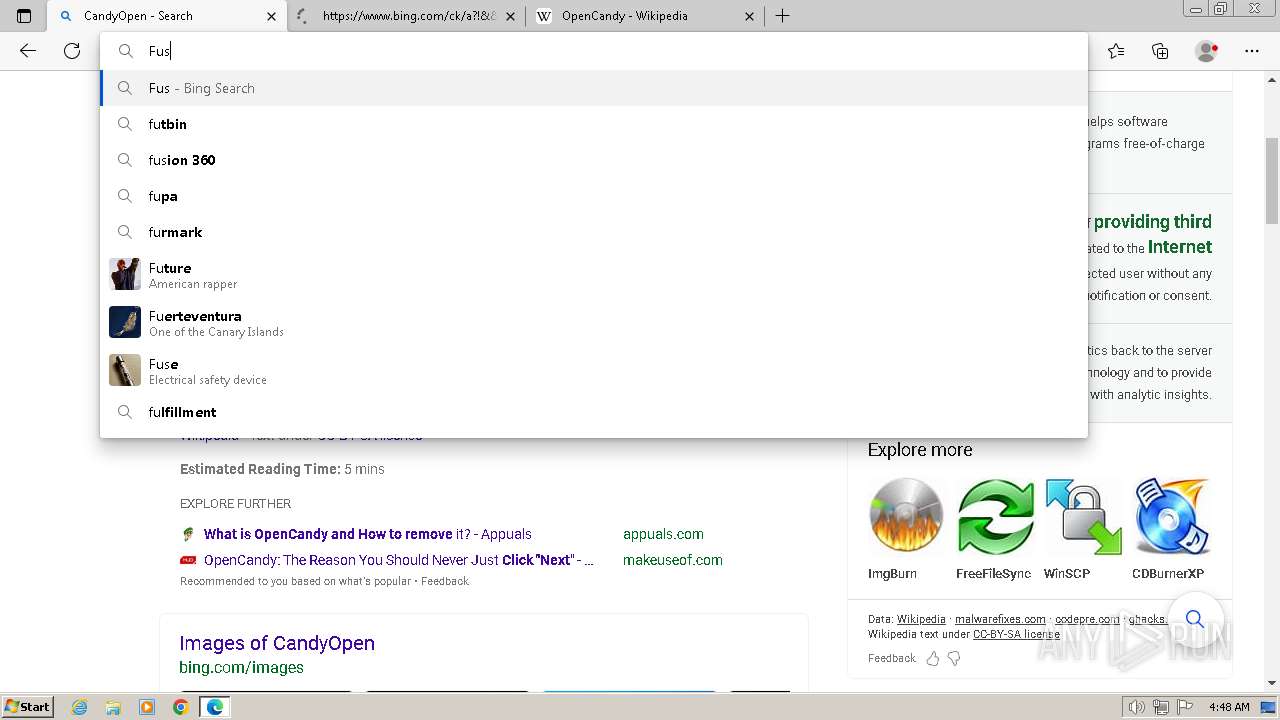Click the 4:48 AM system clock
Image resolution: width=1280 pixels, height=720 pixels.
(1229, 707)
